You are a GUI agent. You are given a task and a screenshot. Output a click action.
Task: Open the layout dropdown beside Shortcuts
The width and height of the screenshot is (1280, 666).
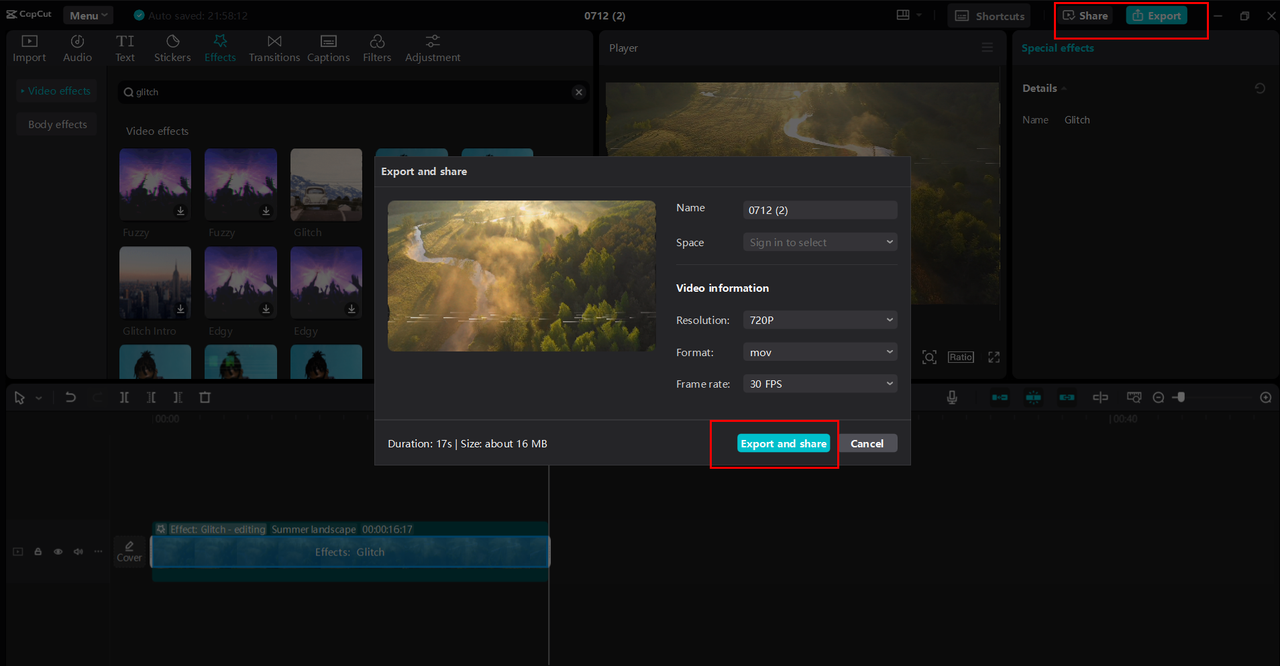click(908, 16)
